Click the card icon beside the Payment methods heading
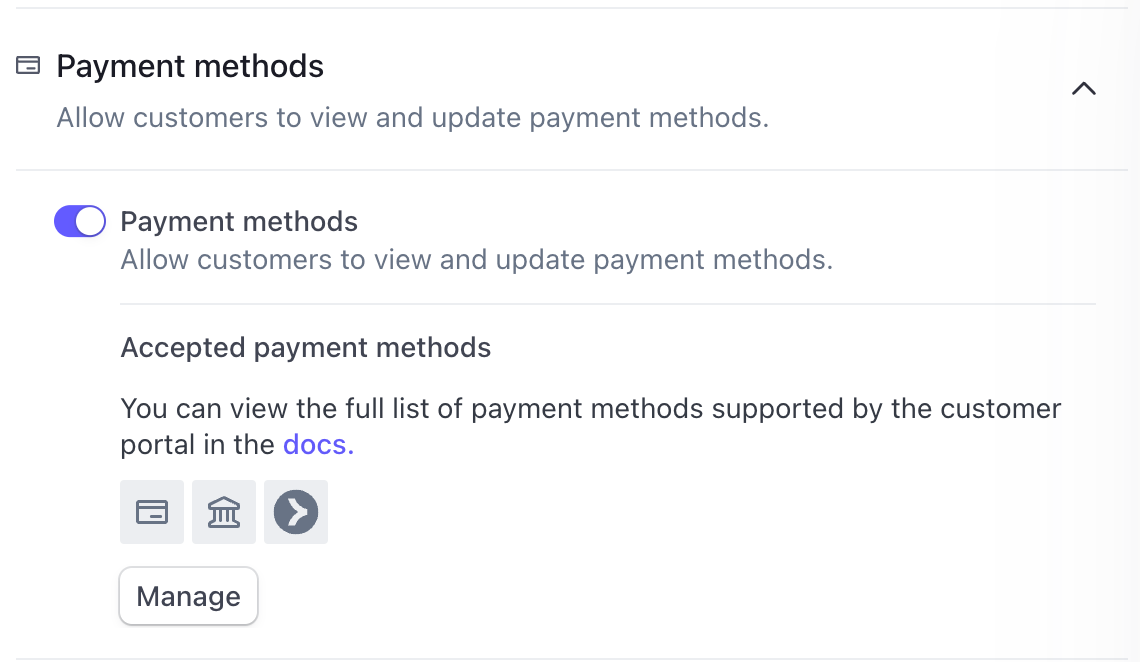This screenshot has height=662, width=1140. point(29,66)
